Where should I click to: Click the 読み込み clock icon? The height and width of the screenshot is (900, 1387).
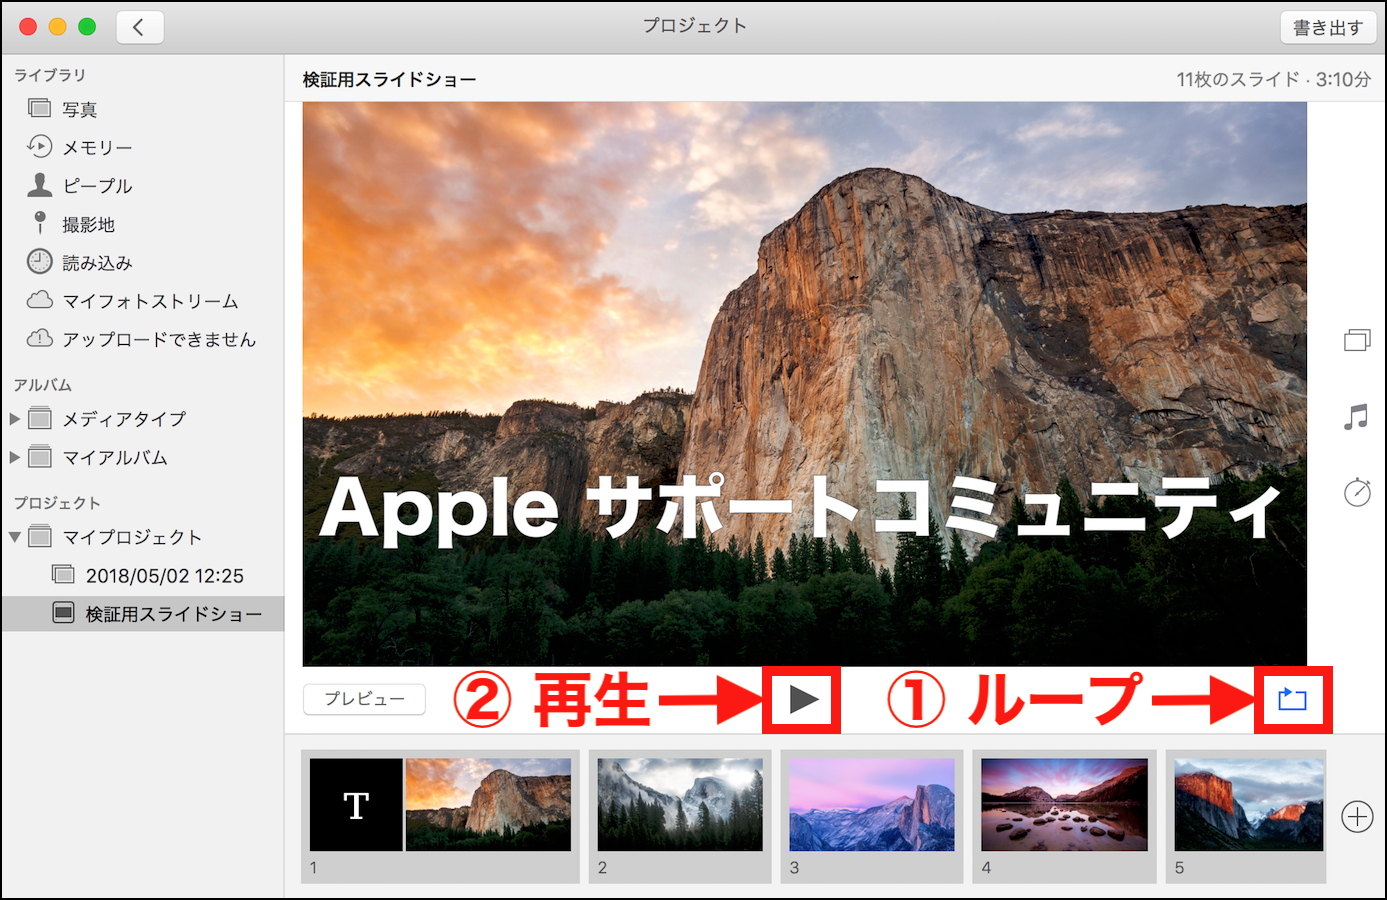tap(40, 261)
